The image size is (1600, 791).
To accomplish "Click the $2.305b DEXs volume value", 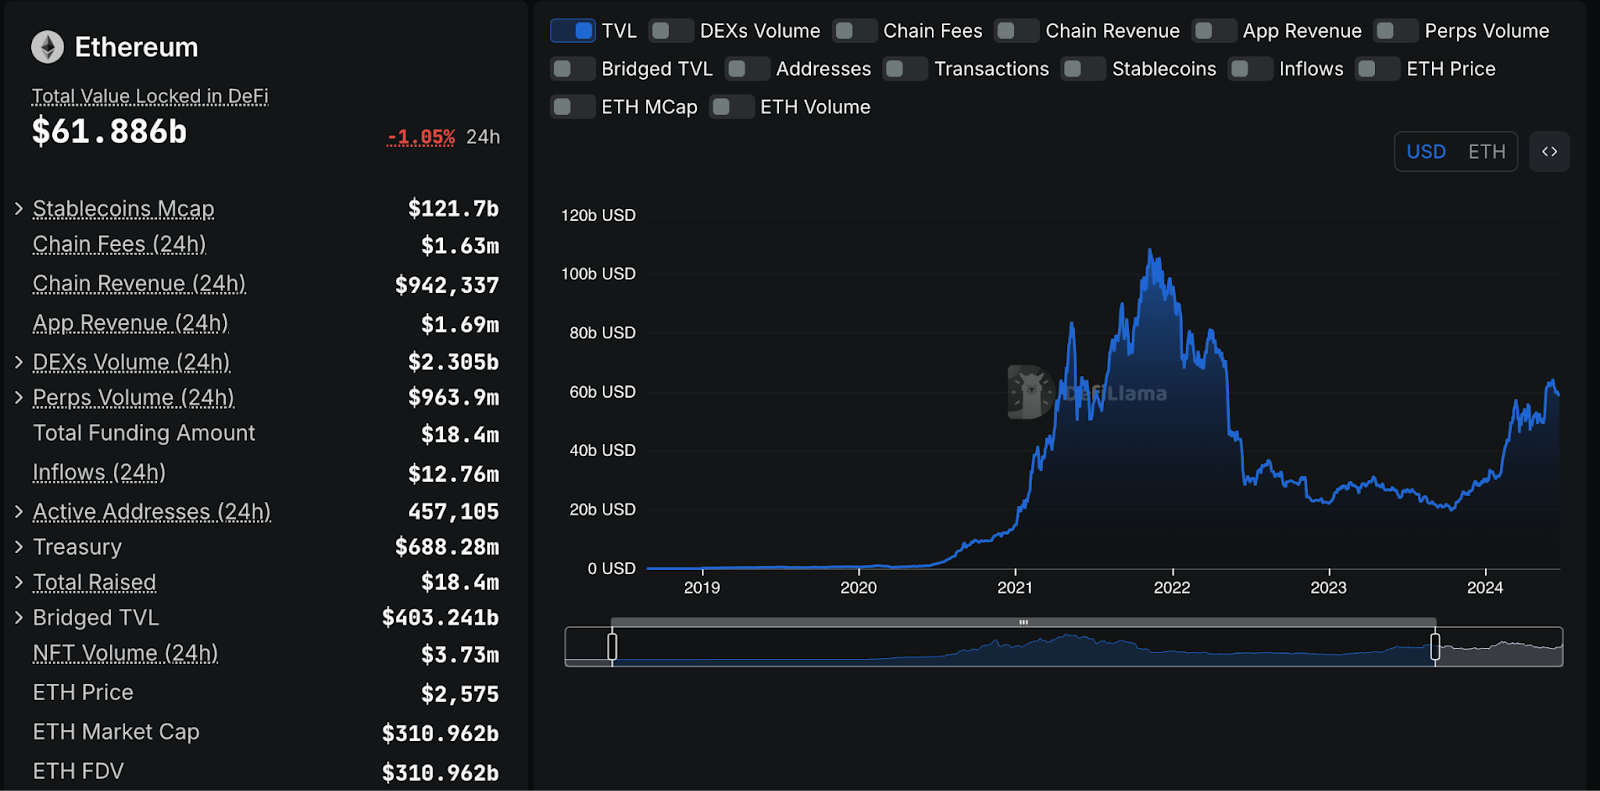I will 453,362.
